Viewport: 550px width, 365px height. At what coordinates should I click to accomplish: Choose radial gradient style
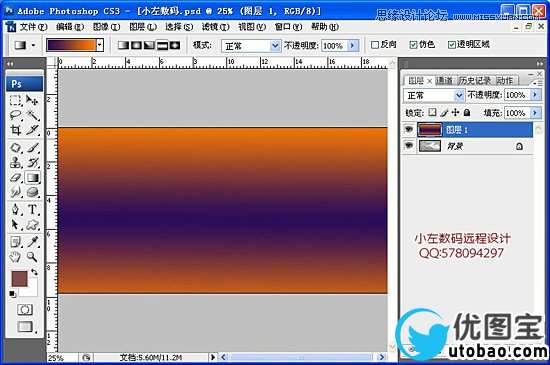coord(136,45)
